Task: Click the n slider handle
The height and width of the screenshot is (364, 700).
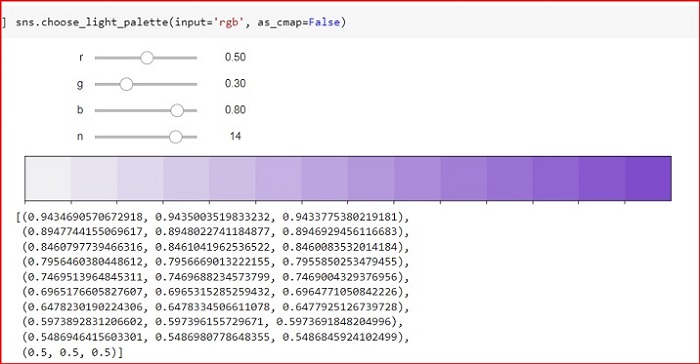Action: [176, 137]
